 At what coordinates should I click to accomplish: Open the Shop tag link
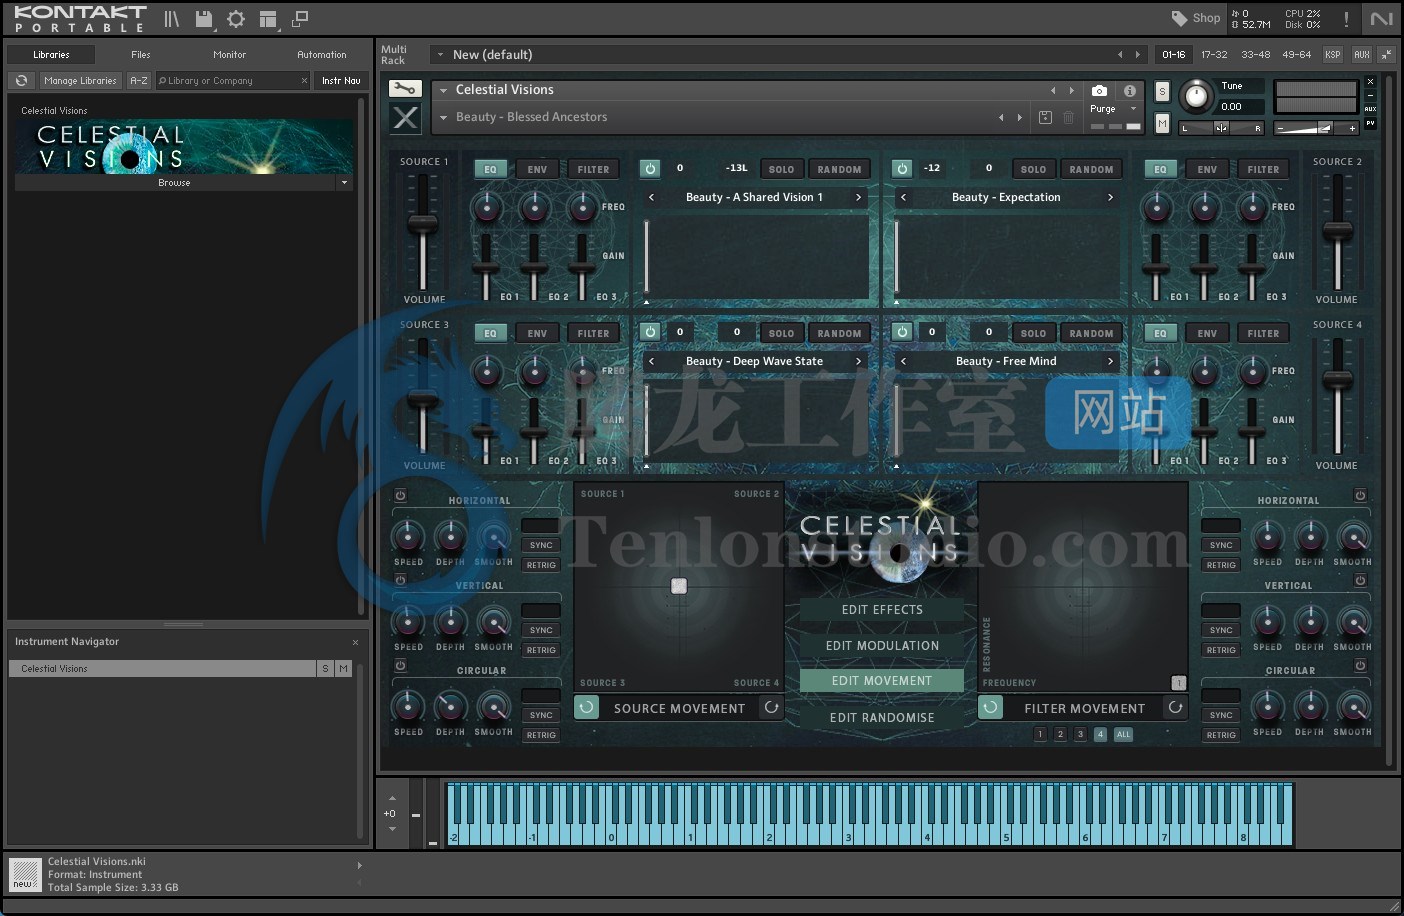click(x=1196, y=18)
